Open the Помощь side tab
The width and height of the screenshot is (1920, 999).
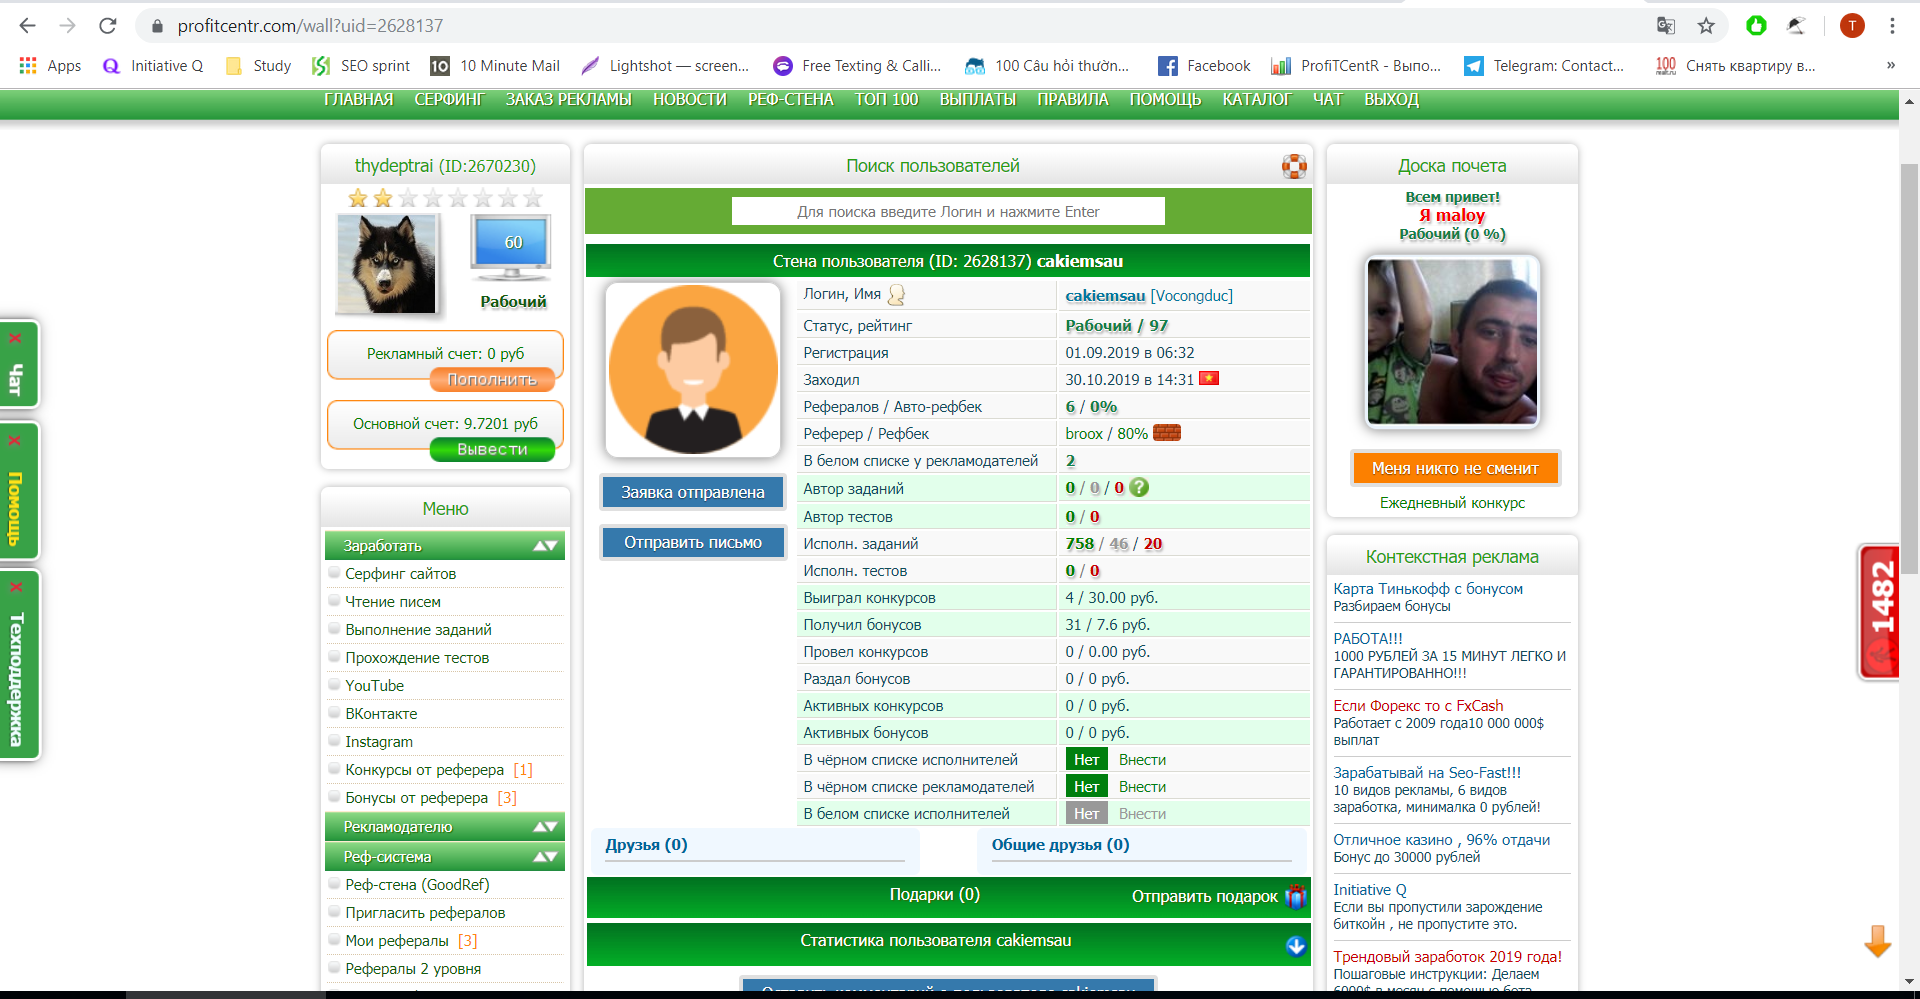tap(16, 509)
